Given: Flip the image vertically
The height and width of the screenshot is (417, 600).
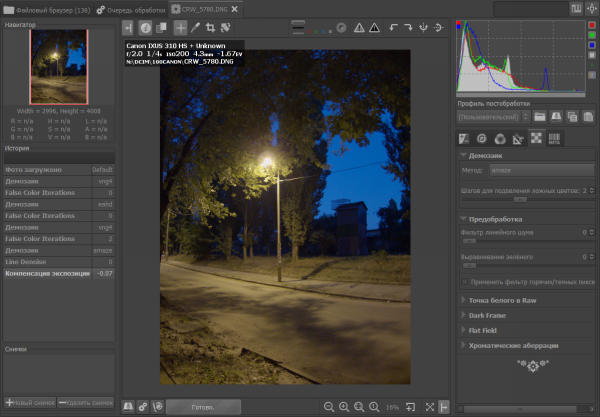Looking at the screenshot, I should 439,28.
